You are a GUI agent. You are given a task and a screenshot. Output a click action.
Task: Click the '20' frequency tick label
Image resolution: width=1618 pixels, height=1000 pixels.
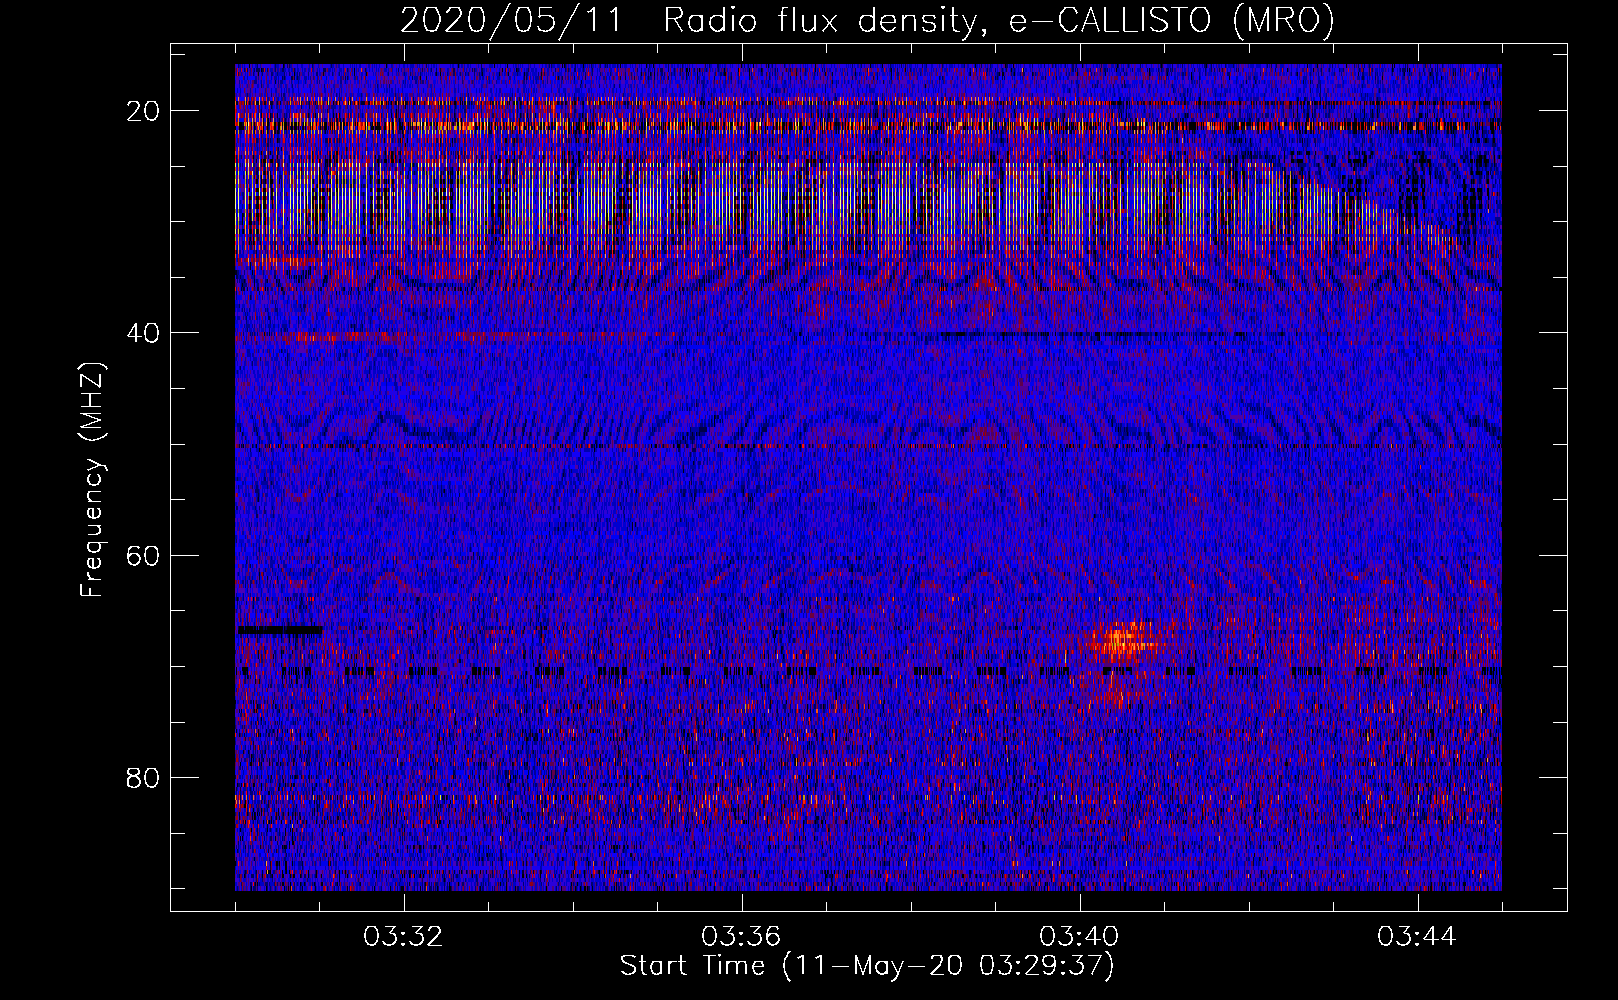pyautogui.click(x=144, y=111)
